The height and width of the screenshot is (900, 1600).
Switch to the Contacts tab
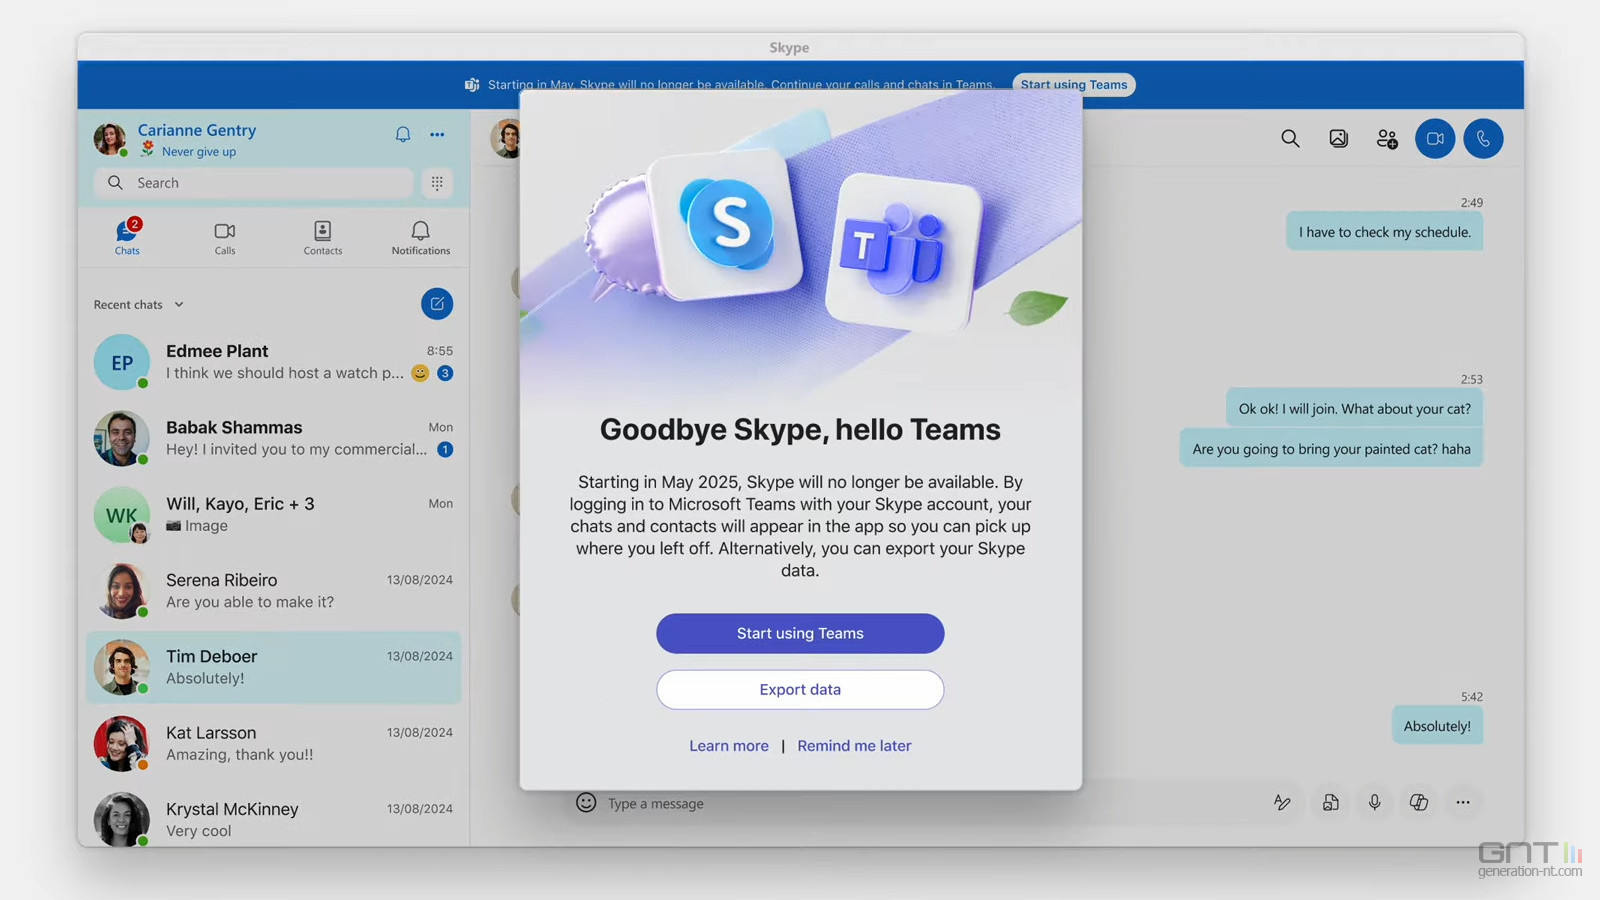pyautogui.click(x=322, y=238)
